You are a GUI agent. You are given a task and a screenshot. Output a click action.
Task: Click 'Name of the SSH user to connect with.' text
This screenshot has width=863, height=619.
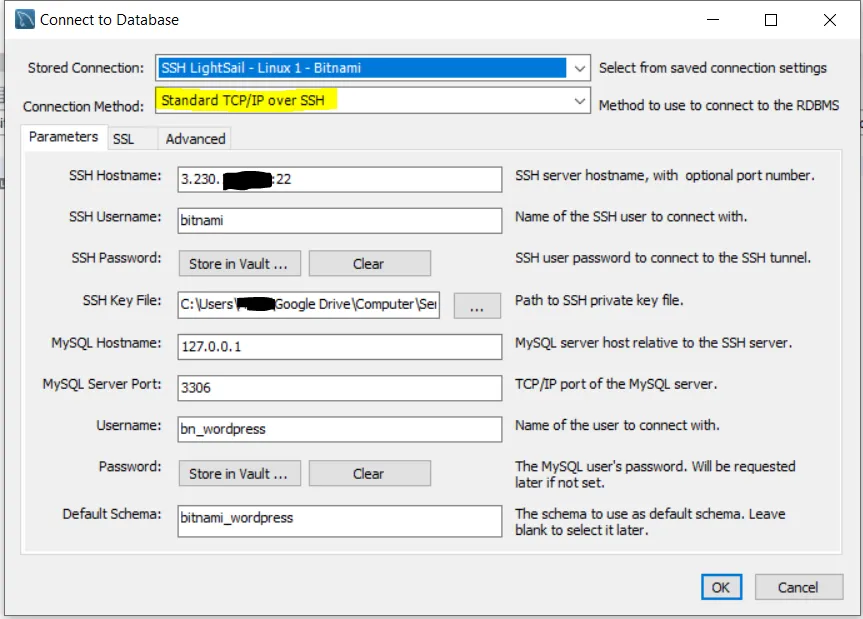point(631,217)
